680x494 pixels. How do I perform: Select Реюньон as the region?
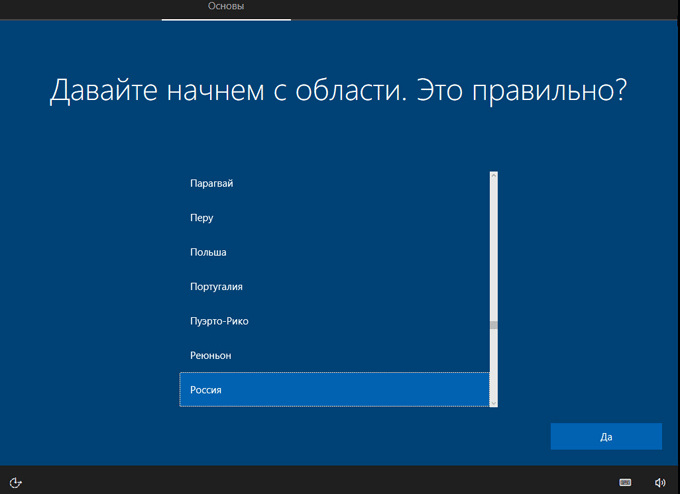[x=210, y=356]
